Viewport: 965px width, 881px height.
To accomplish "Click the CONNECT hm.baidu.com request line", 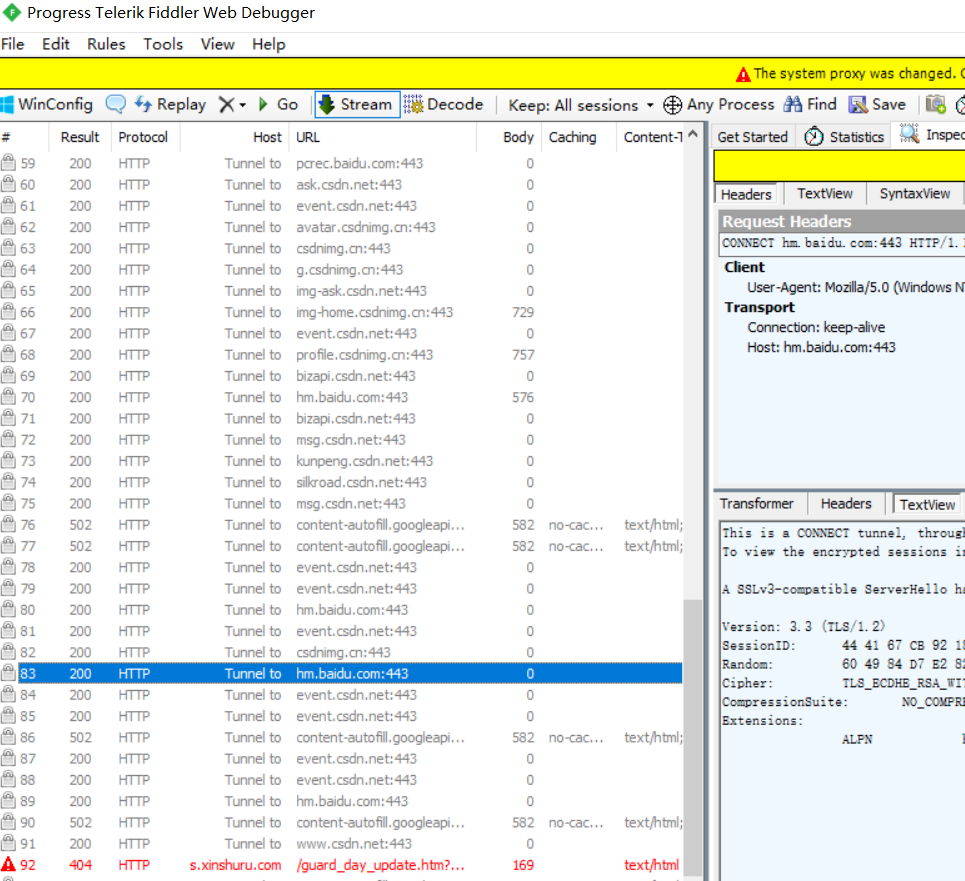I will point(842,243).
